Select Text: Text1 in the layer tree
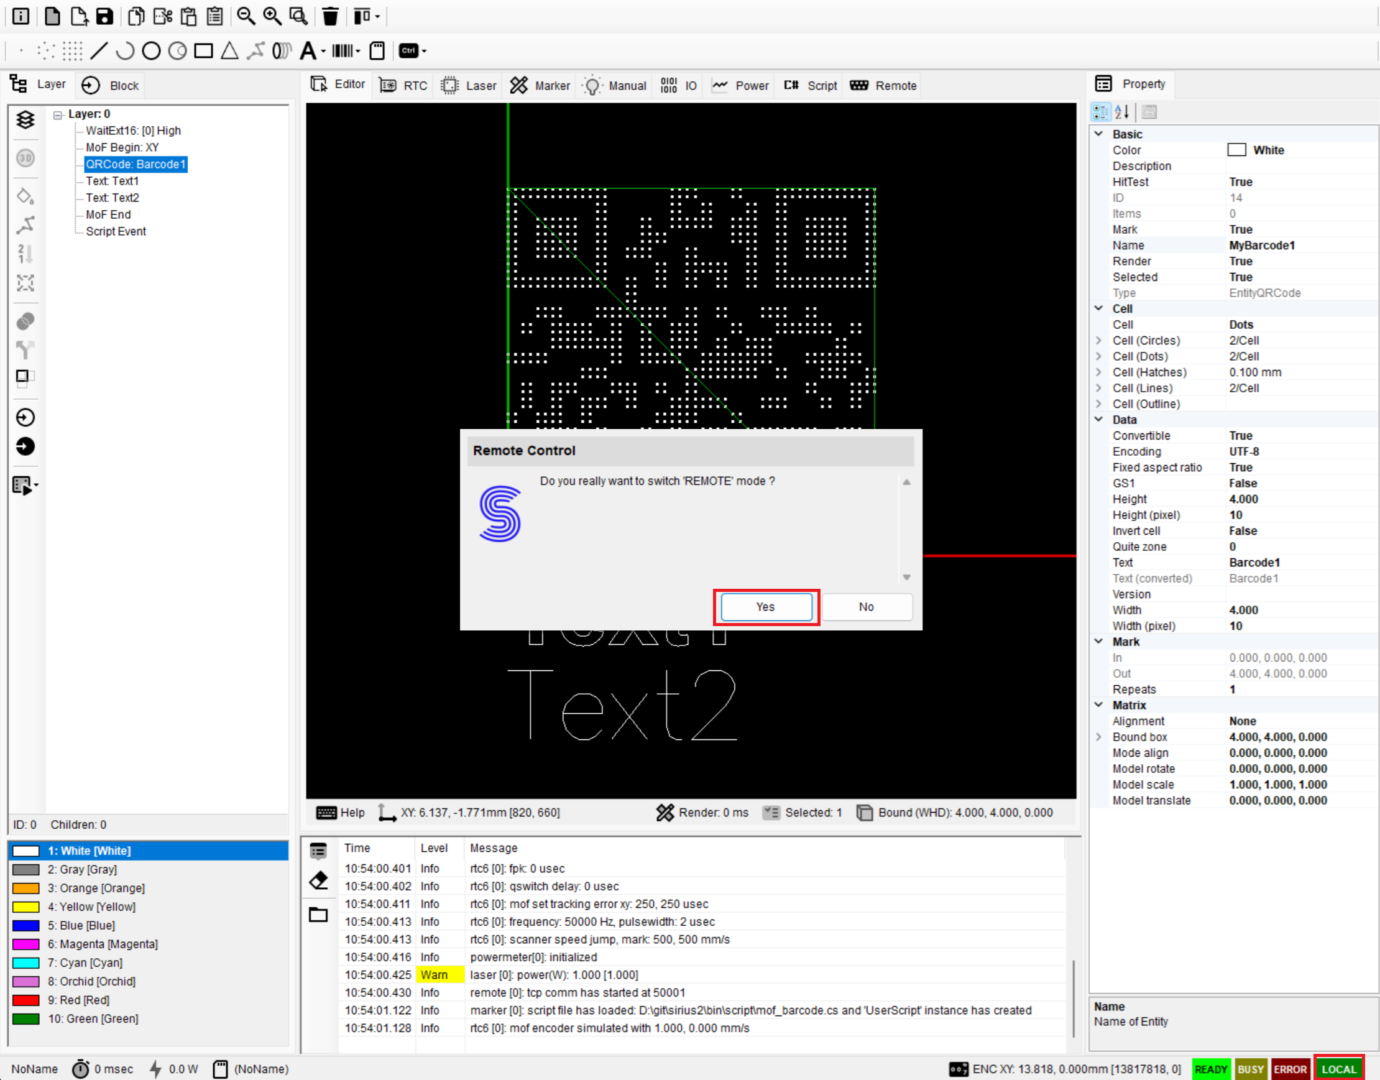This screenshot has height=1080, width=1380. (112, 181)
